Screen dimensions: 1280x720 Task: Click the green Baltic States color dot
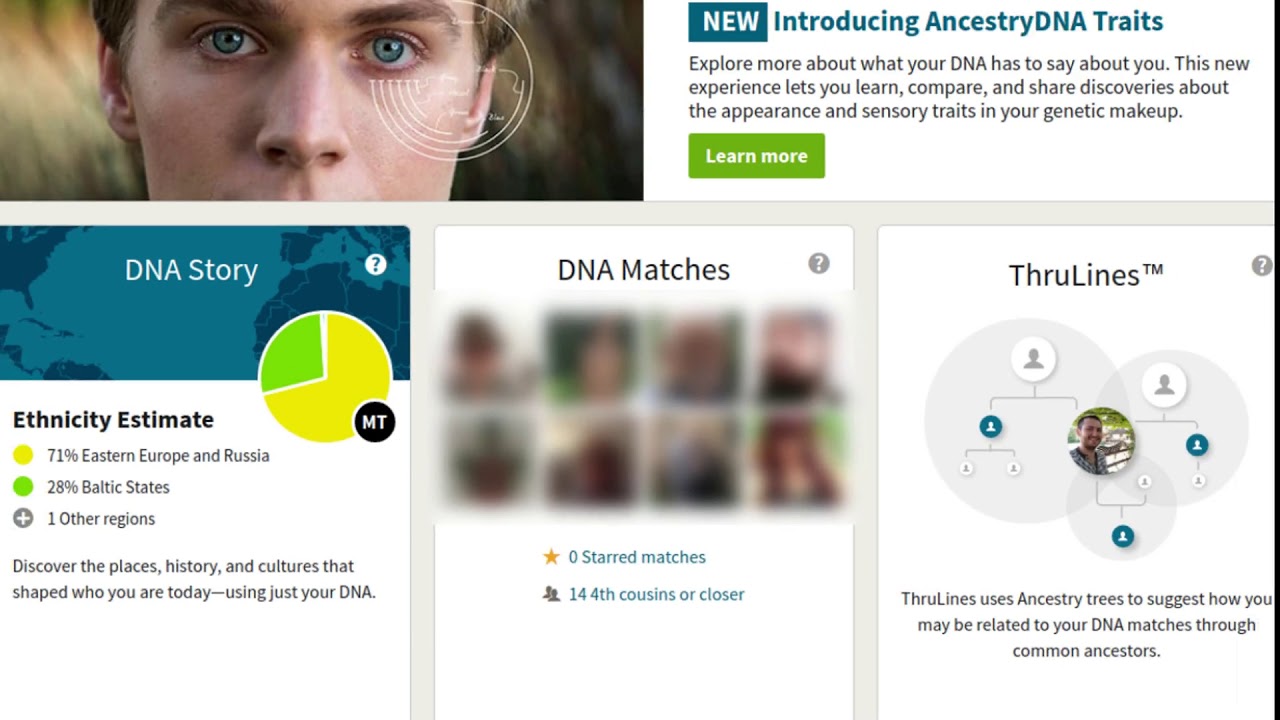23,487
